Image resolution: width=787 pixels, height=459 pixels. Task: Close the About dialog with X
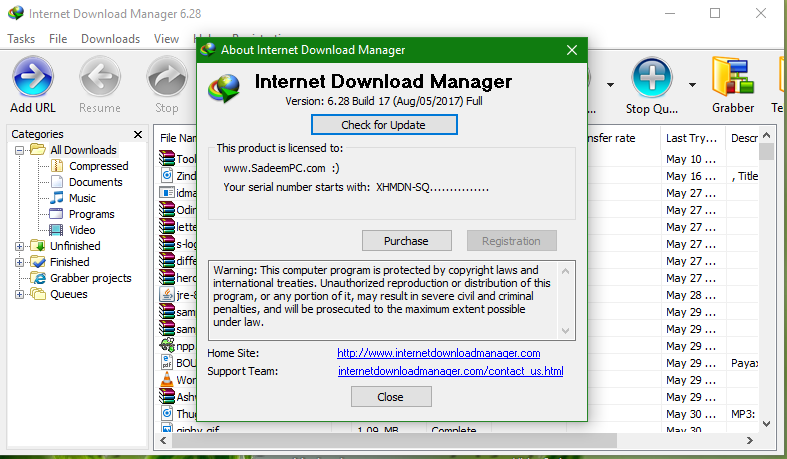tap(572, 50)
